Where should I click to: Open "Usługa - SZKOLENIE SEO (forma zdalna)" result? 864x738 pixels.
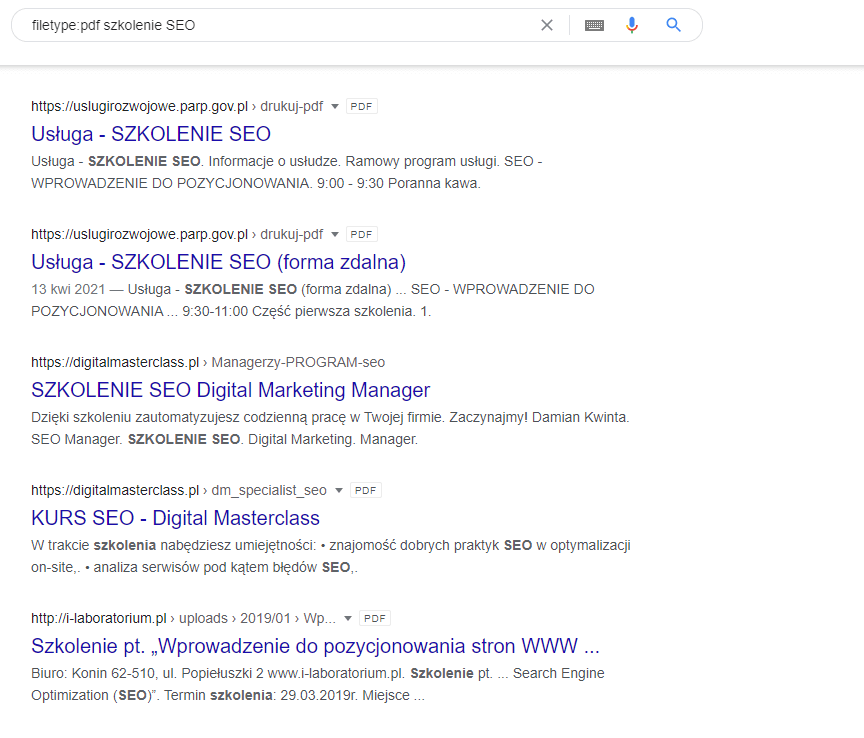[218, 262]
